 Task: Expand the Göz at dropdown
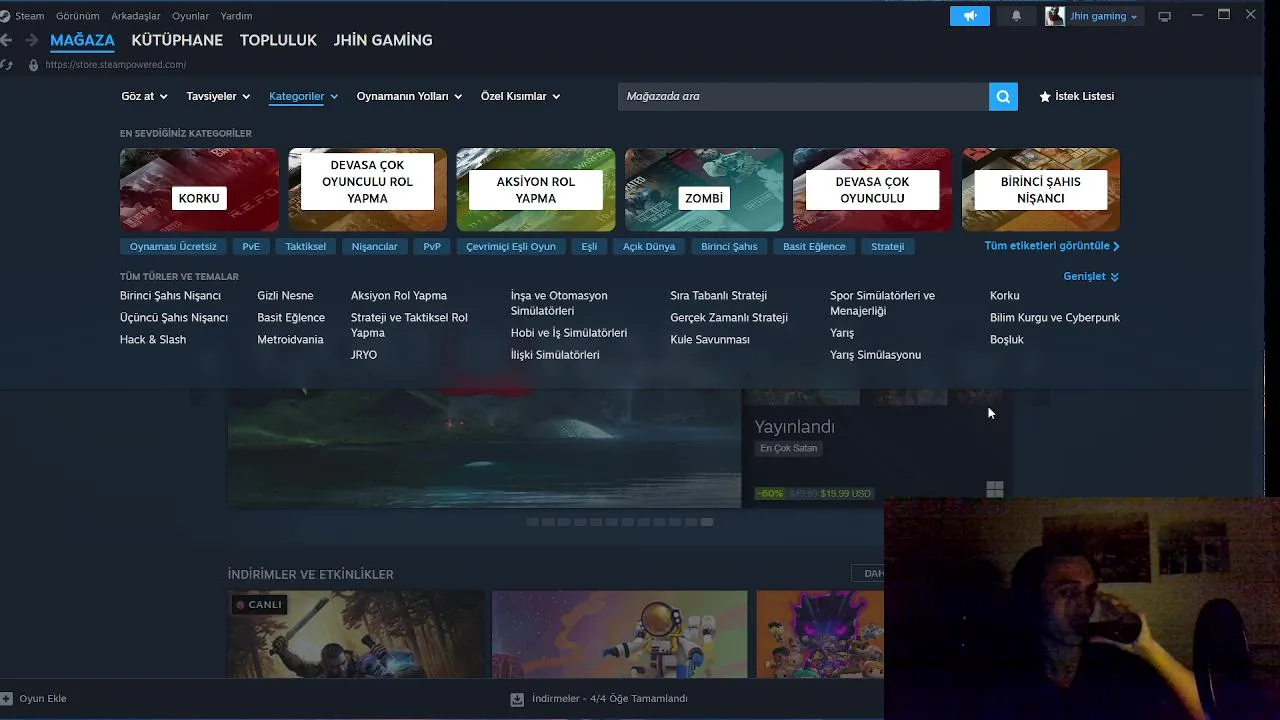(144, 96)
